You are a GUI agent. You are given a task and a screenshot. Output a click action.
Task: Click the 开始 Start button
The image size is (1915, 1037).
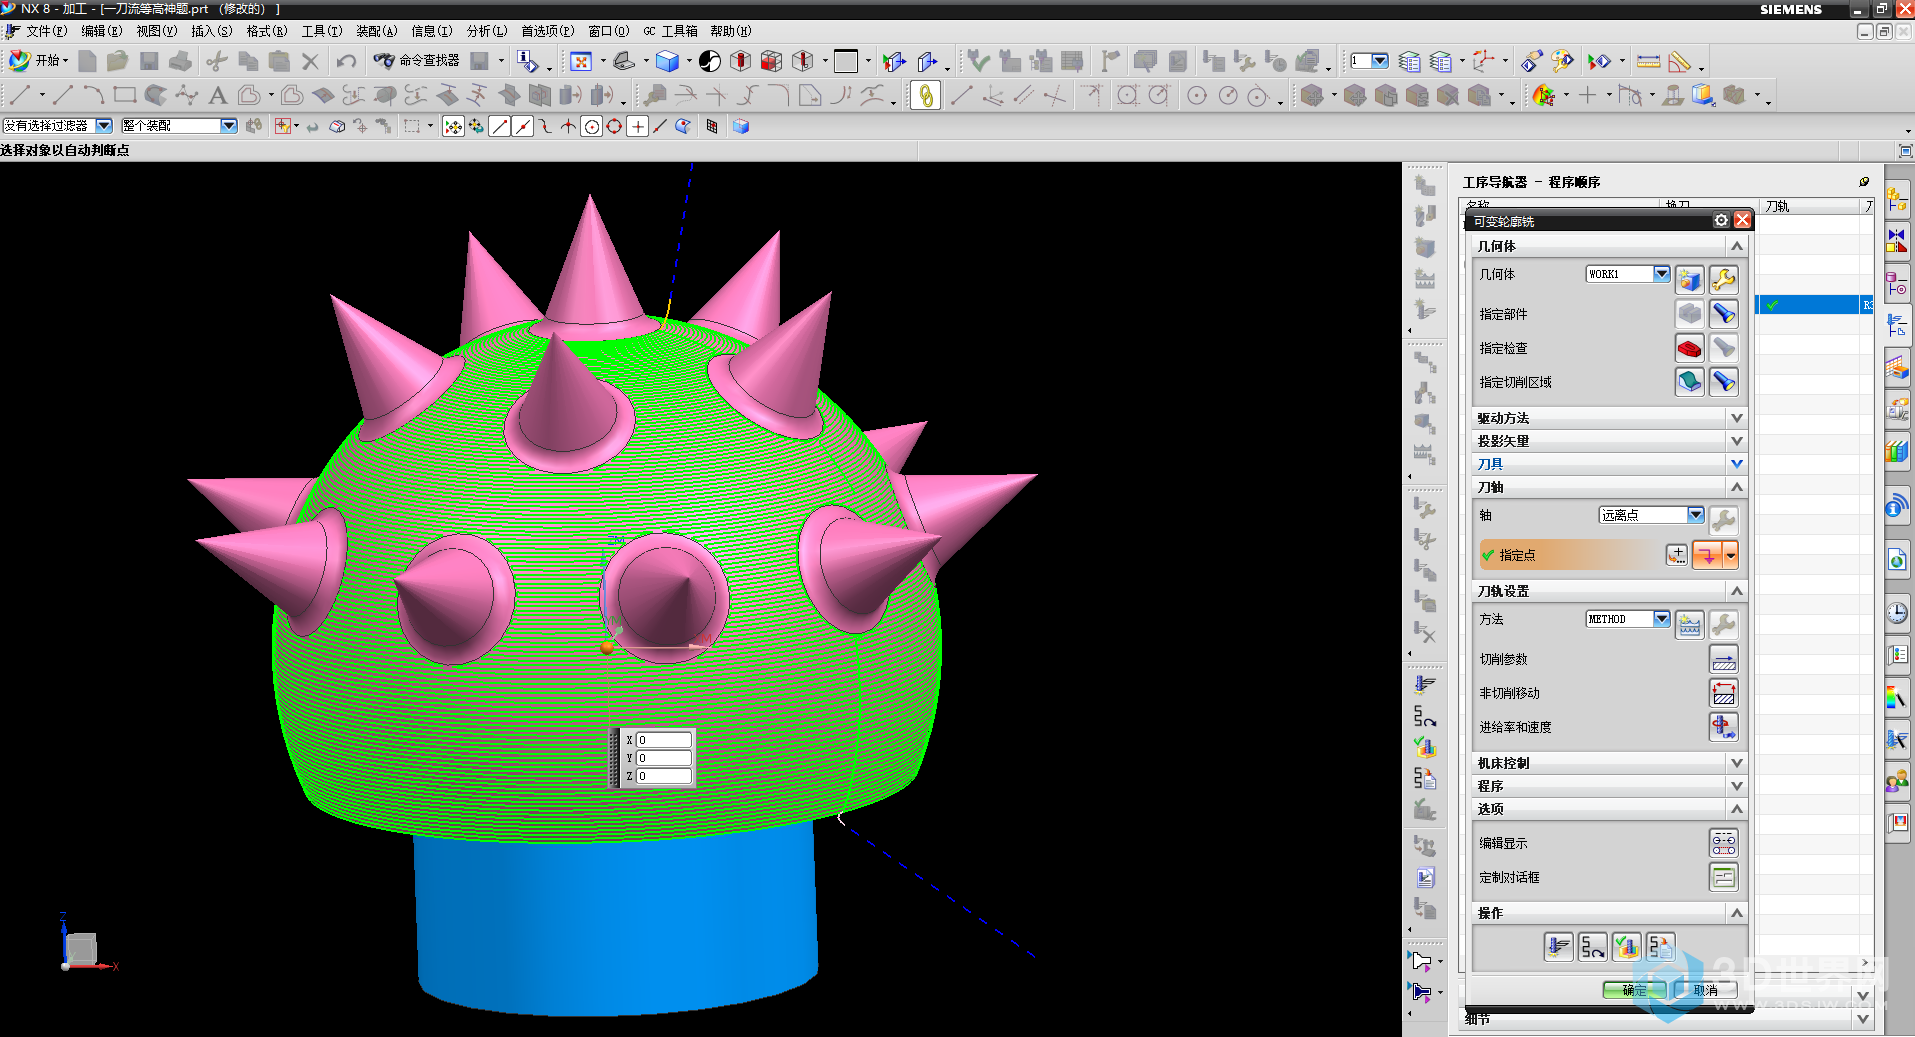click(x=38, y=61)
